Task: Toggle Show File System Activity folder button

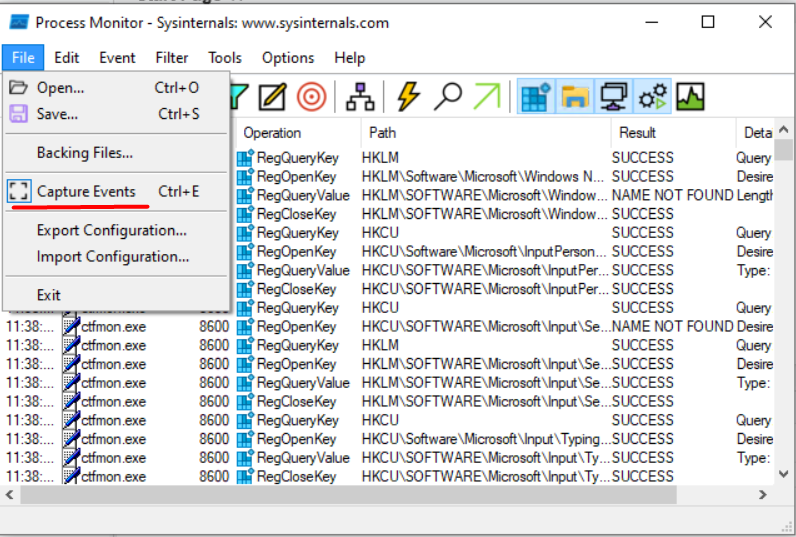Action: coord(575,96)
